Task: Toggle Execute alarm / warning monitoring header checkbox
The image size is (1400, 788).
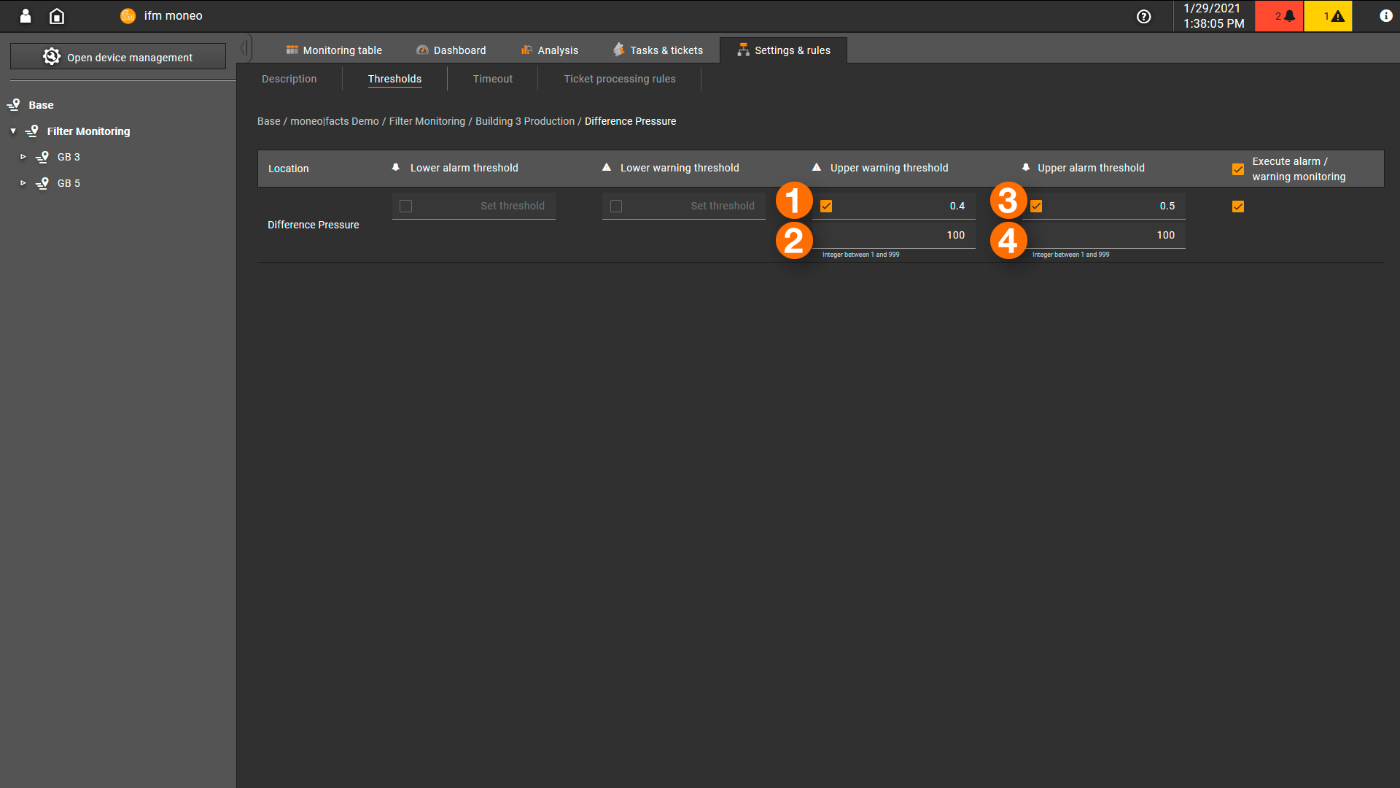Action: click(x=1238, y=169)
